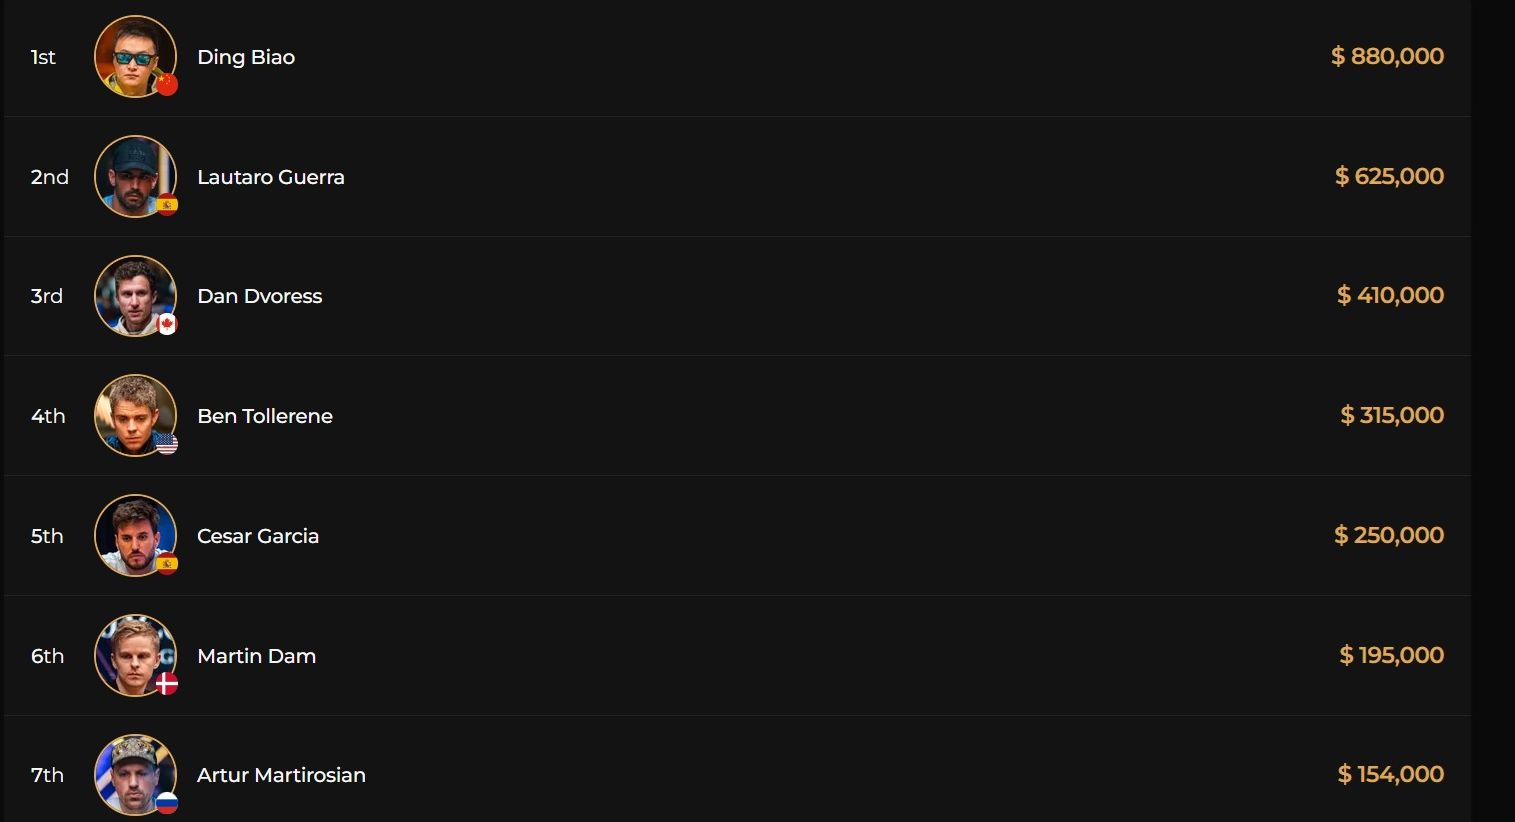The height and width of the screenshot is (822, 1515).
Task: Open Artur Martirosian's profile photo
Action: tap(134, 773)
